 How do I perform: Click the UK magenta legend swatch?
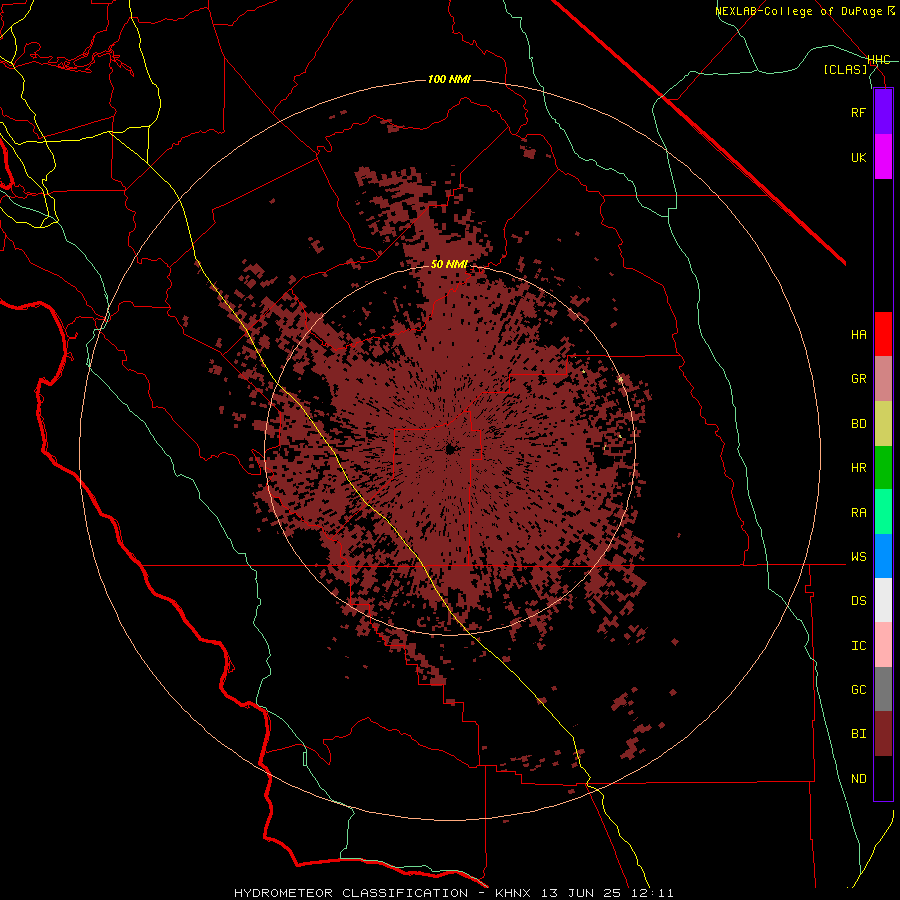[883, 157]
